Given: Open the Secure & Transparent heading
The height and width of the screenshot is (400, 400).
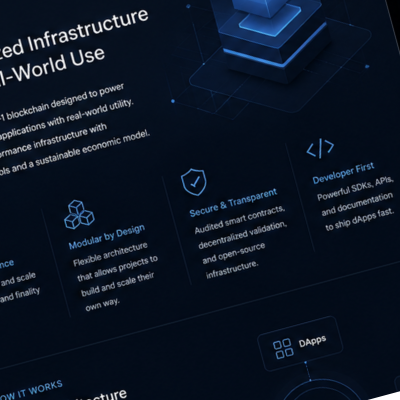Looking at the screenshot, I should pos(233,202).
